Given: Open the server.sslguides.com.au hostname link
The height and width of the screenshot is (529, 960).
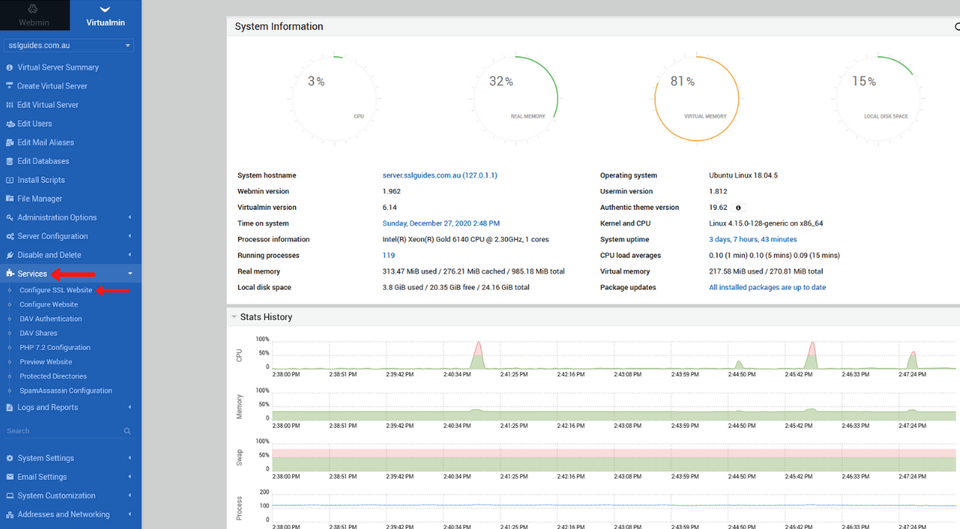Looking at the screenshot, I should (439, 175).
